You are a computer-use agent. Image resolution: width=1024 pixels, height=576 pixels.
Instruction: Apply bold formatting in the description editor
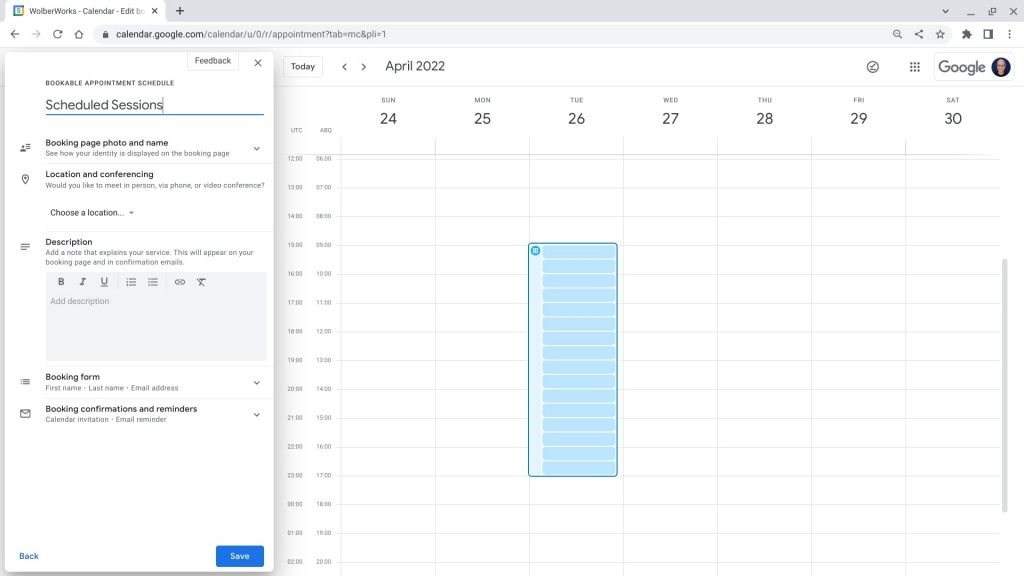(61, 282)
